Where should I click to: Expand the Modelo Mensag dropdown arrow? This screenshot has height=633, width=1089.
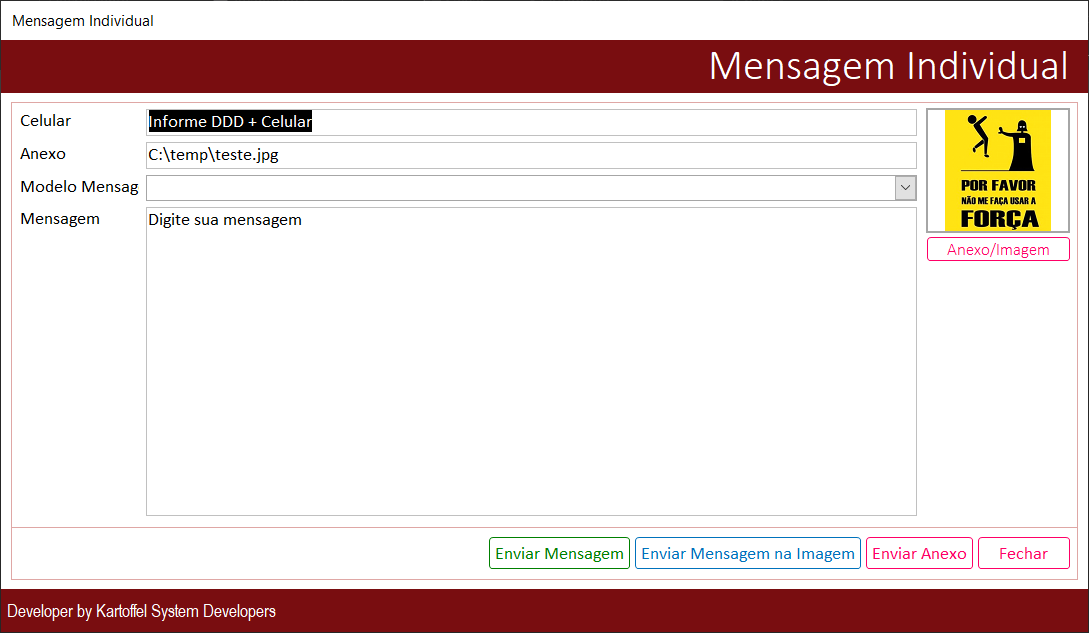click(905, 188)
